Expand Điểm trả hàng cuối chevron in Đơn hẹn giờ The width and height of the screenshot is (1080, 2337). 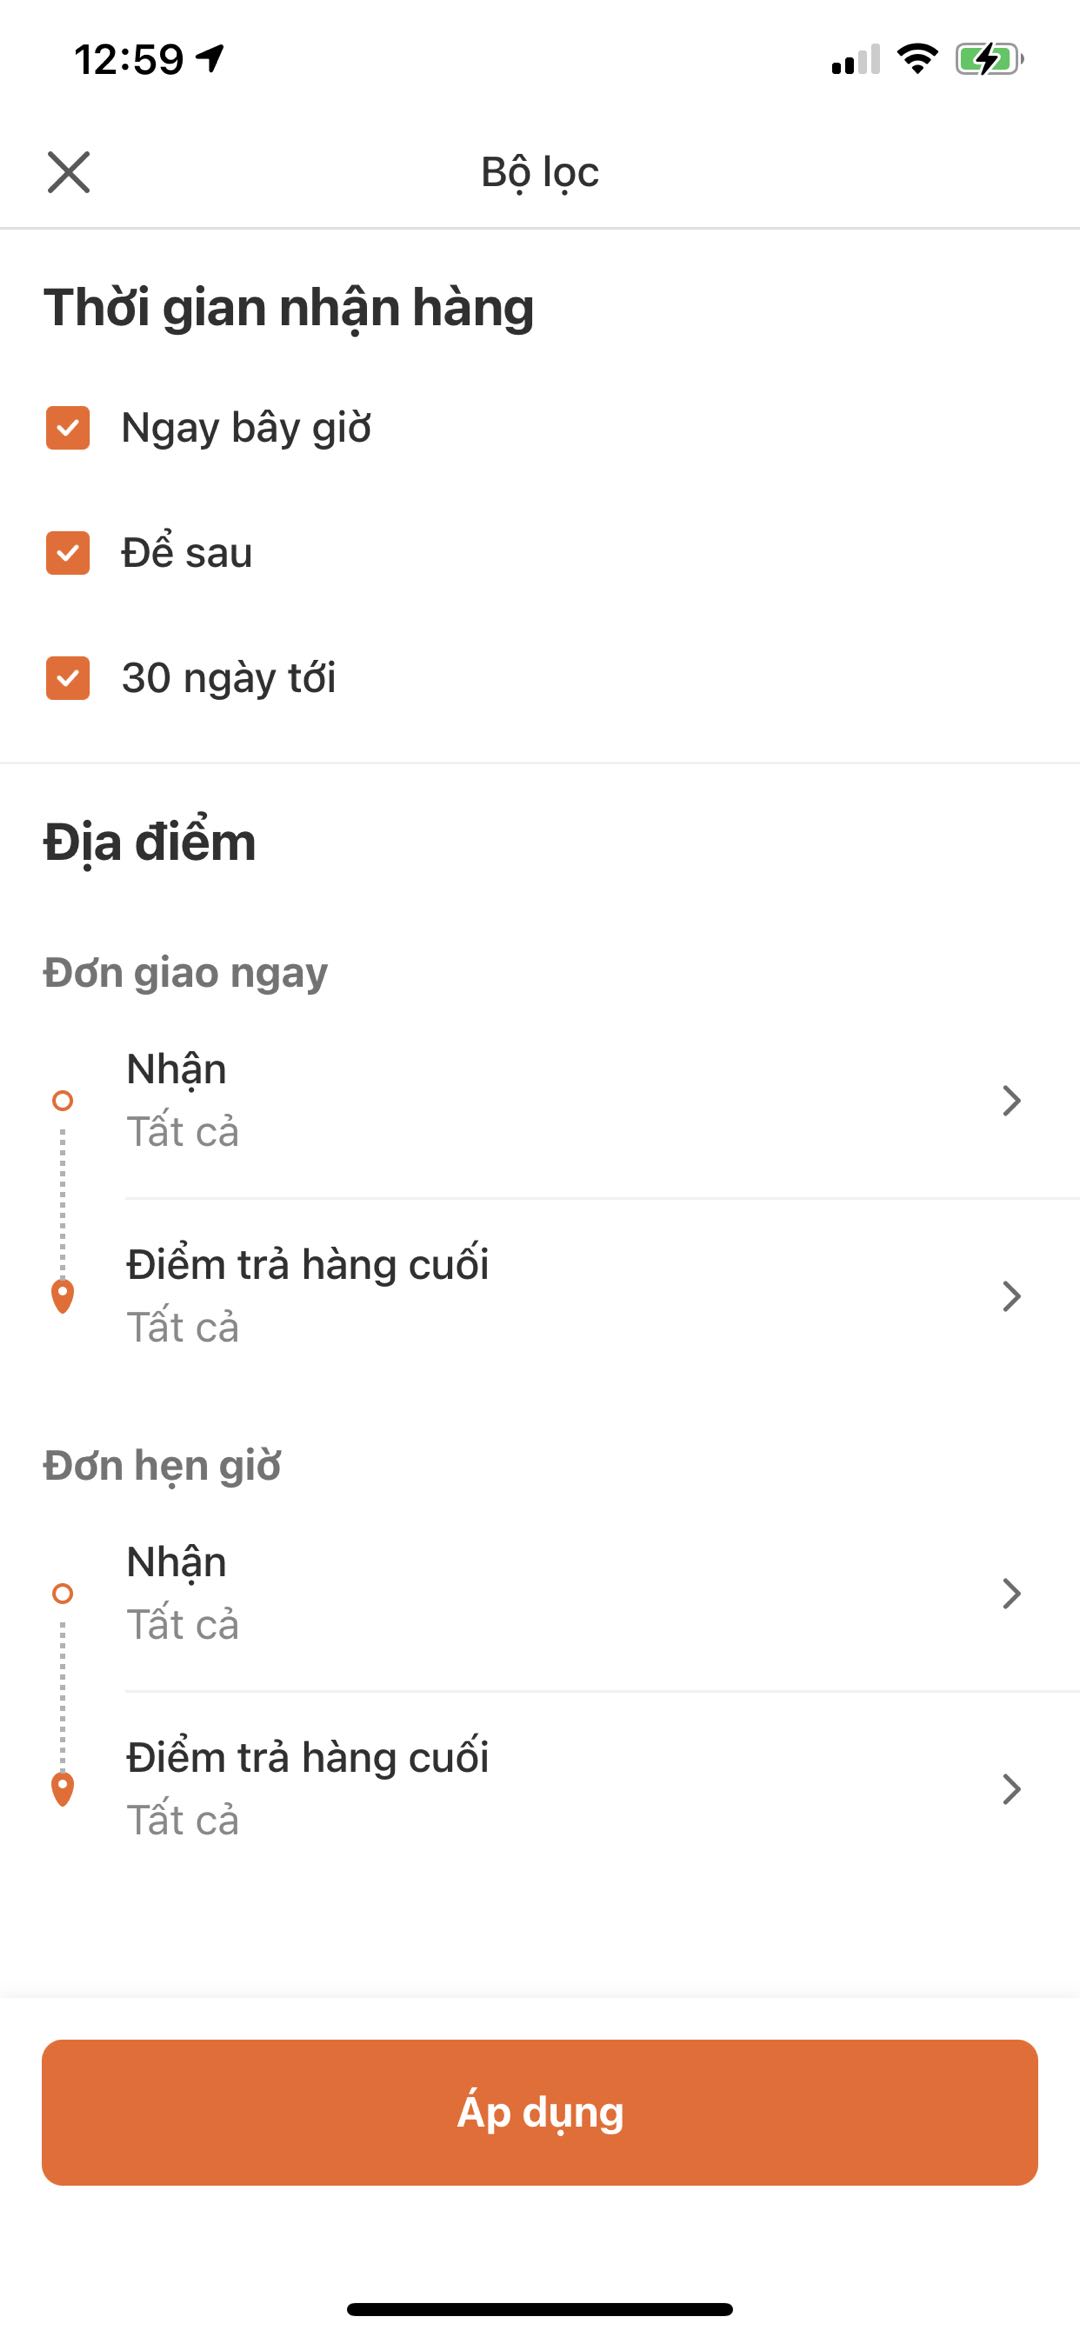1011,1789
